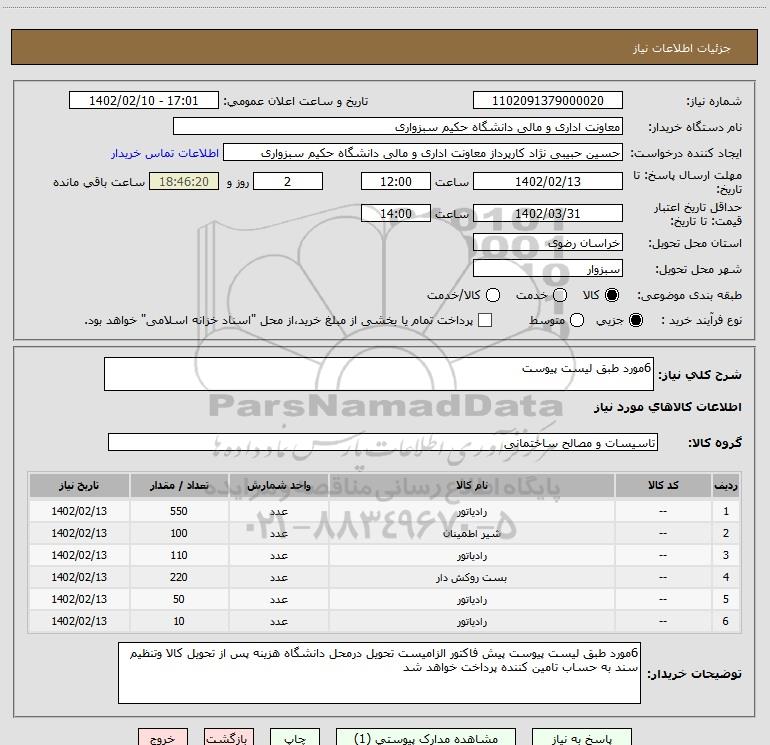Click رادیاتور in row 1
770x745 pixels.
tap(472, 512)
